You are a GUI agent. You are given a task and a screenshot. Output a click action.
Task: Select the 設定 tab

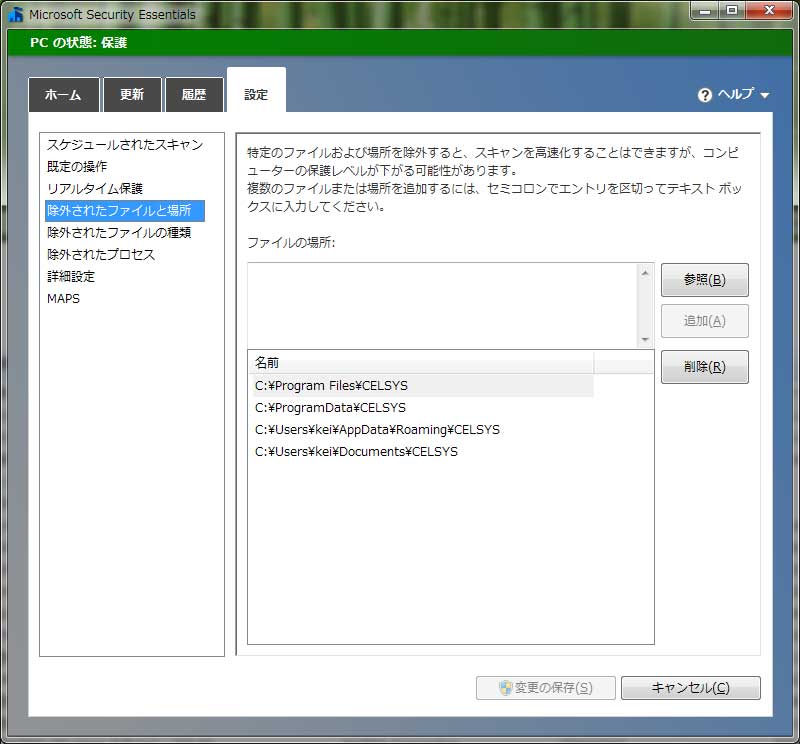tap(256, 91)
